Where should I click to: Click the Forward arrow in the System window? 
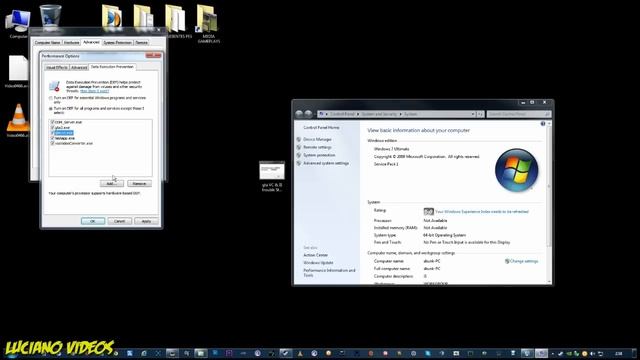point(309,114)
